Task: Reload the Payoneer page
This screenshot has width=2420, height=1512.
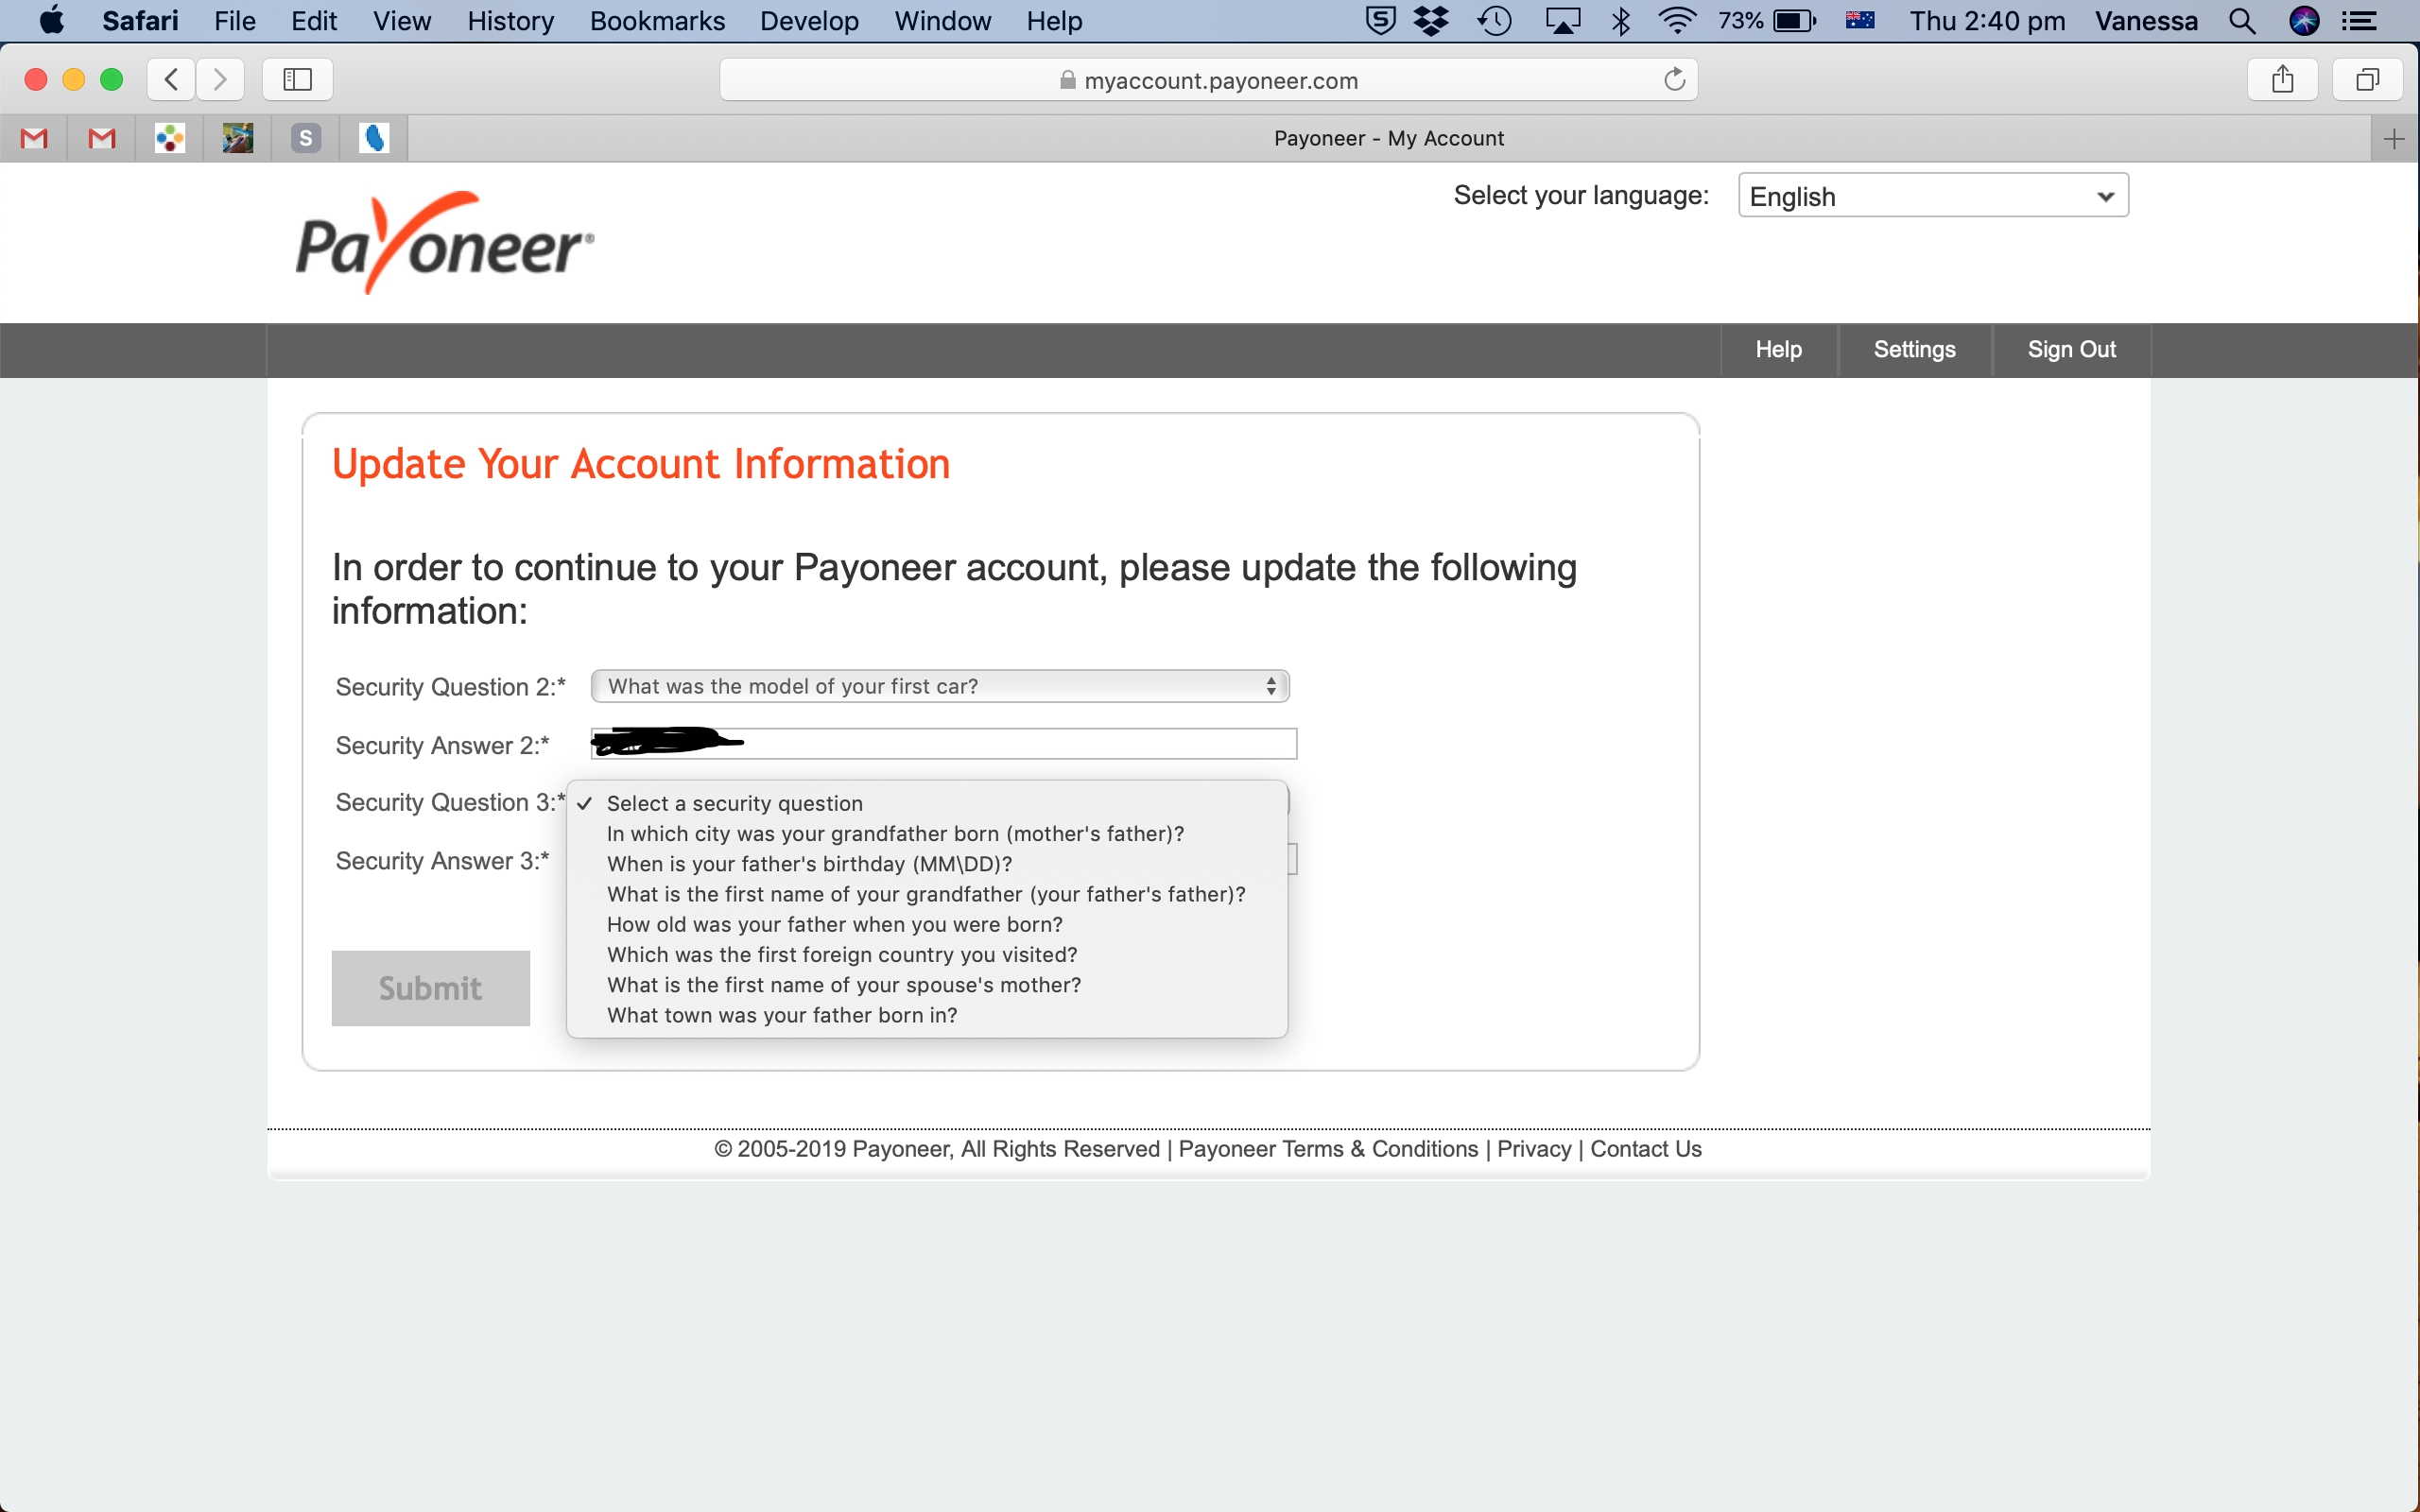Action: click(1673, 79)
